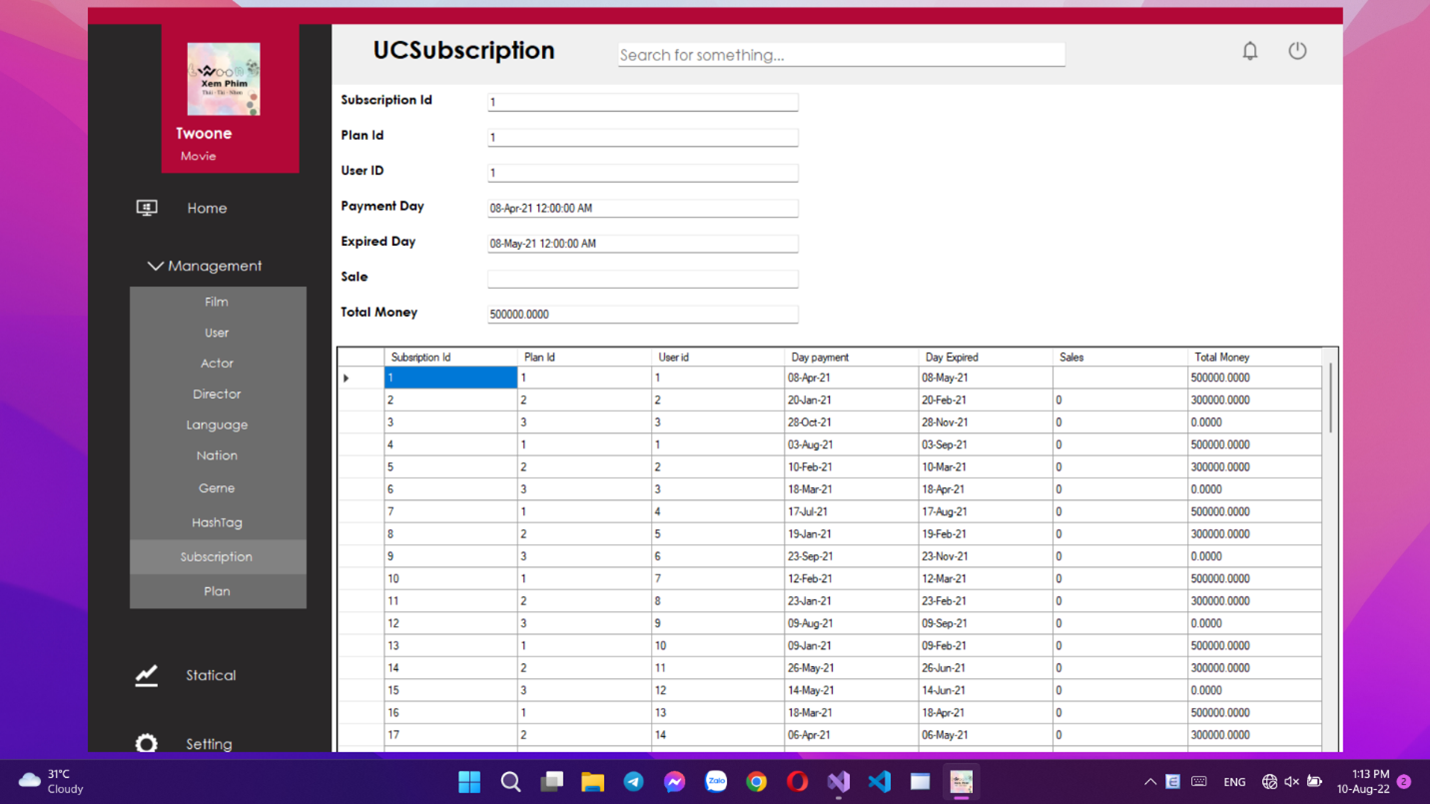Open the Statical section
The image size is (1430, 804).
pyautogui.click(x=211, y=676)
